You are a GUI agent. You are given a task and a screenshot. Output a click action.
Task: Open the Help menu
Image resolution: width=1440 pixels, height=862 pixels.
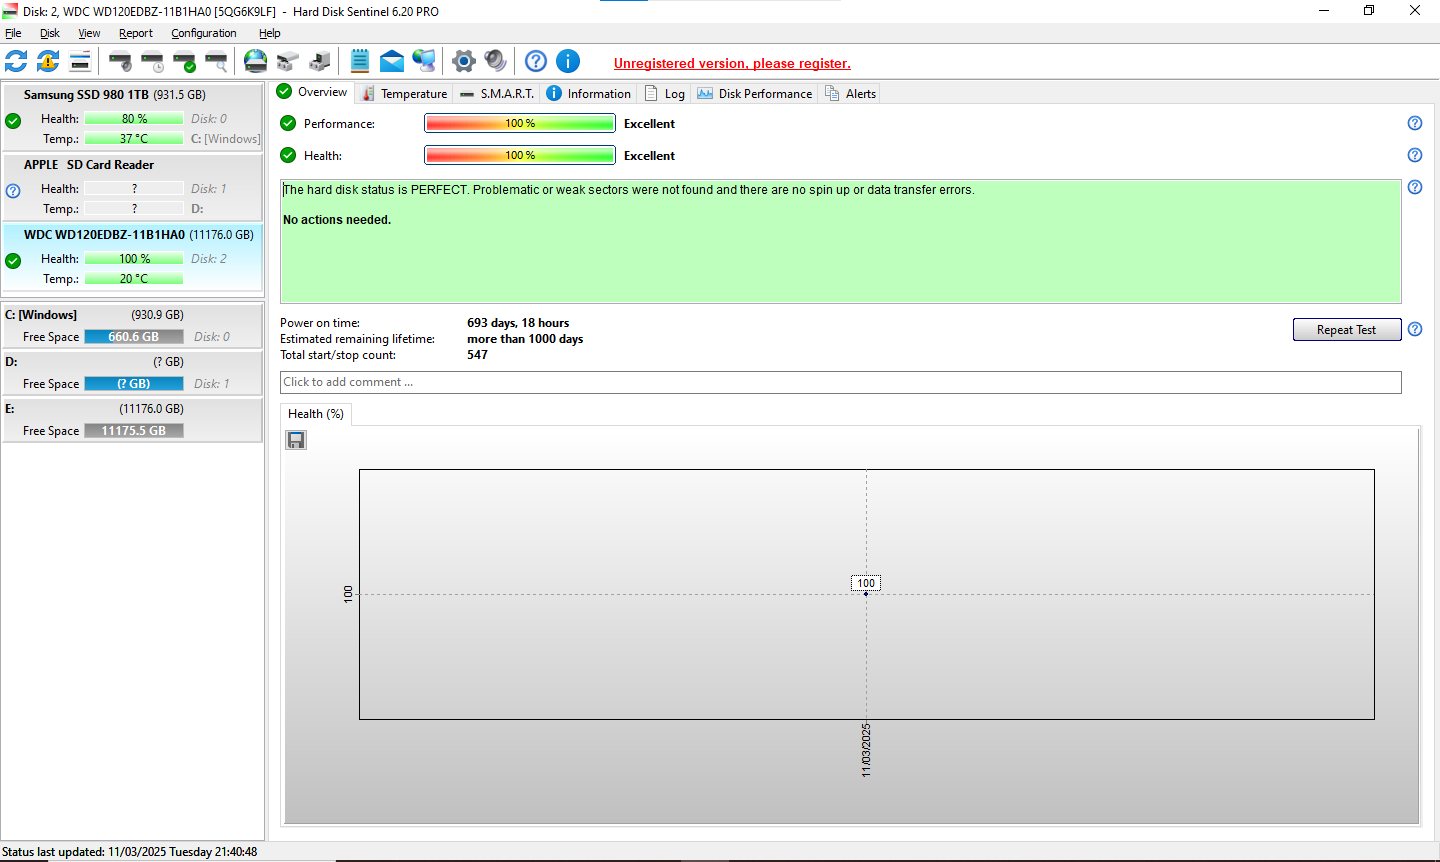270,33
